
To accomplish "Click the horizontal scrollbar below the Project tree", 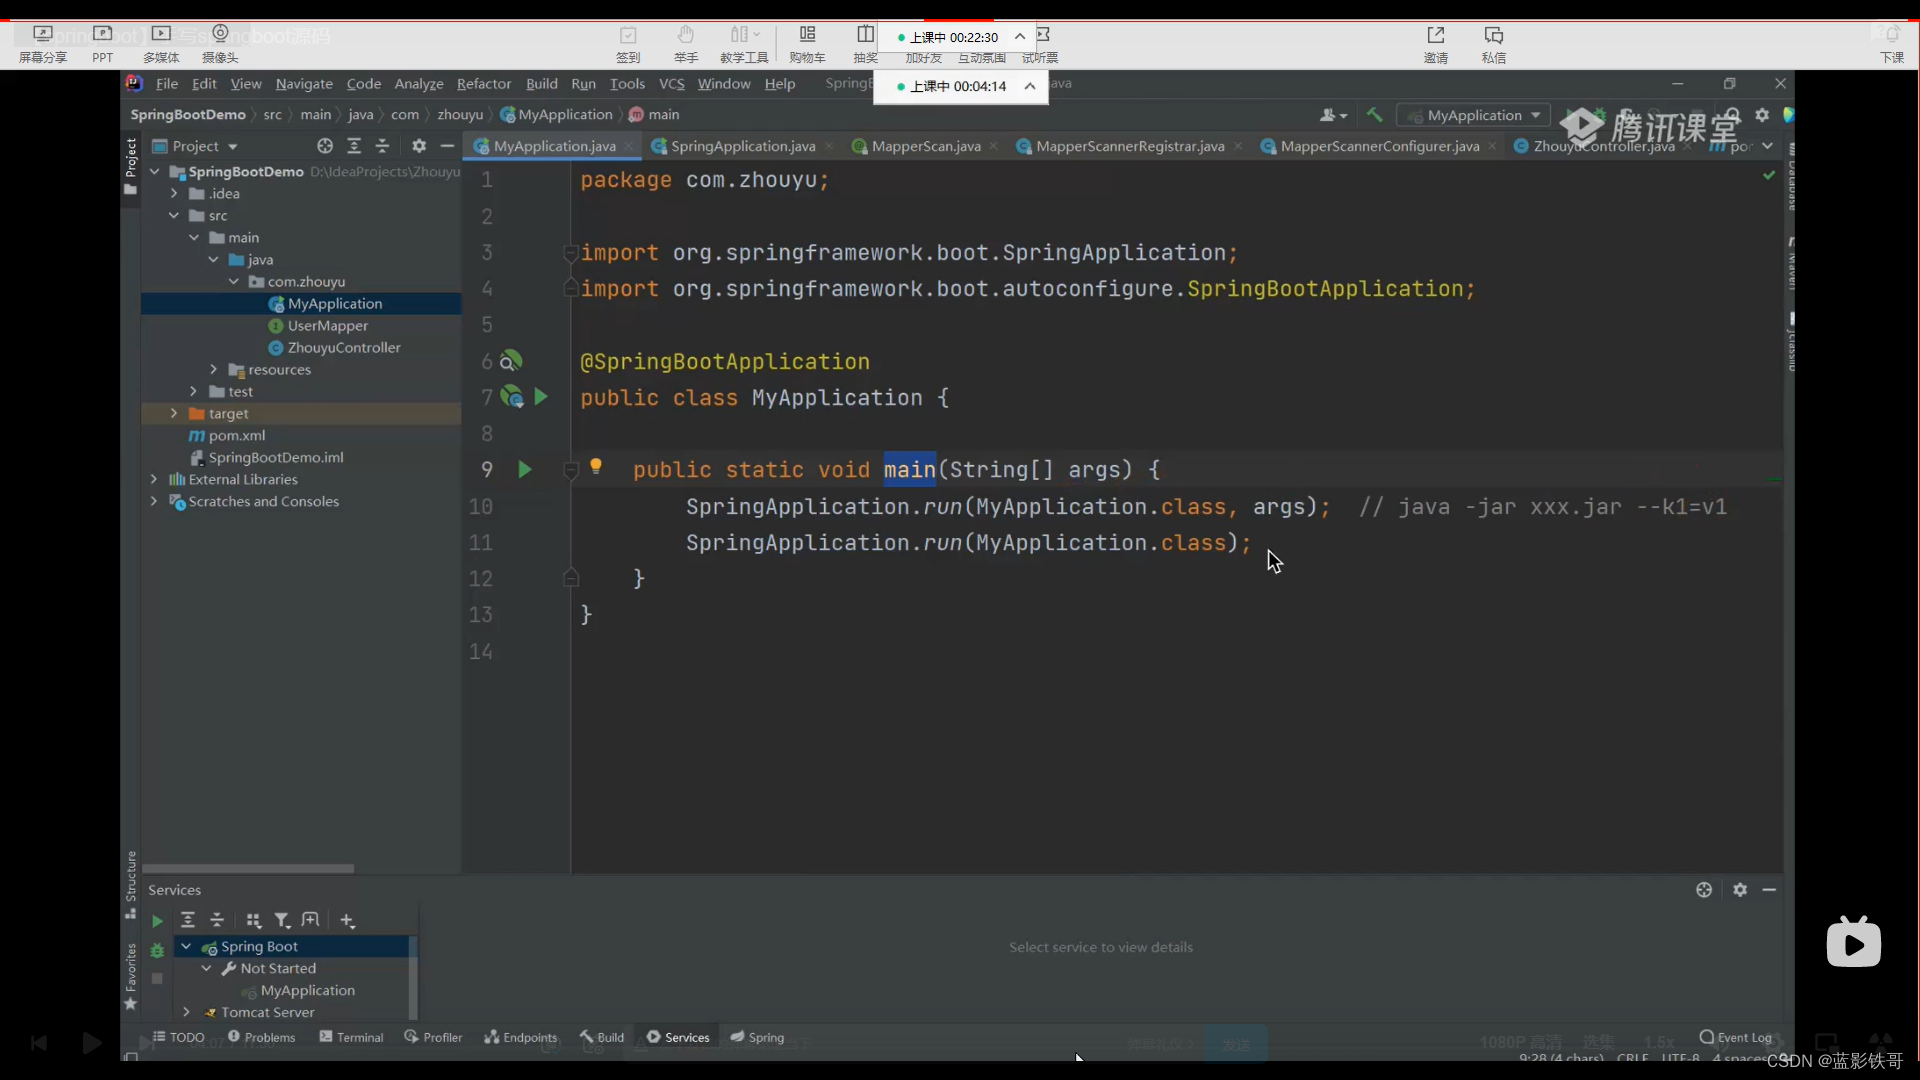I will pos(250,869).
